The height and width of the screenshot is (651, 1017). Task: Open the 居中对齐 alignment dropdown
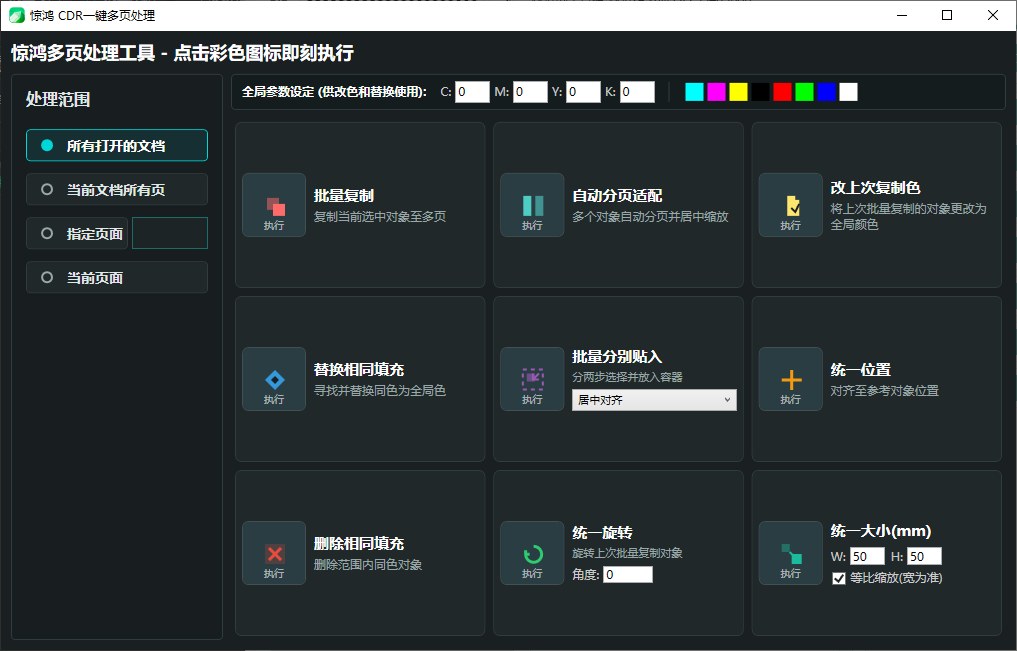654,400
